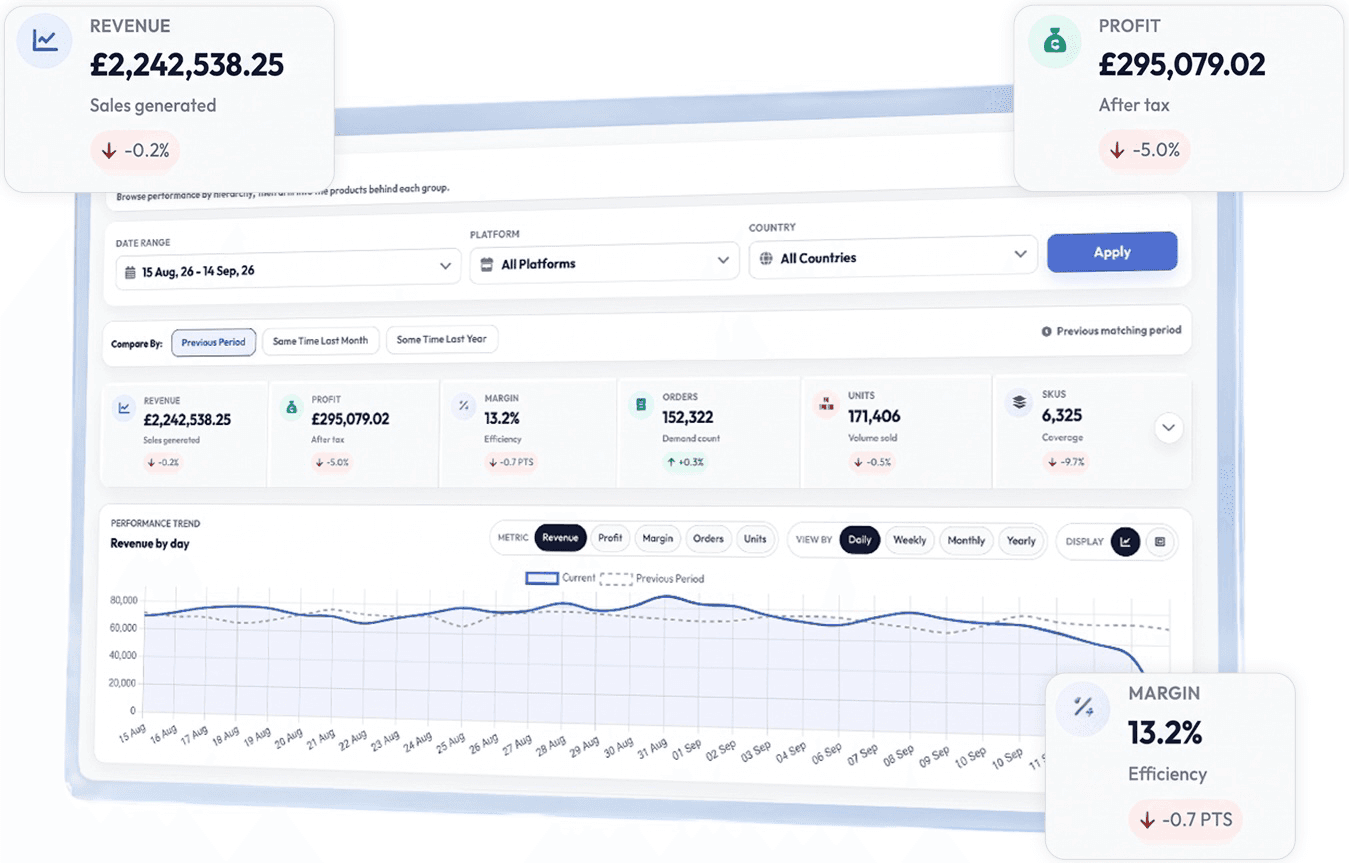Switch display to line chart view
This screenshot has height=863, width=1349.
[x=1125, y=541]
